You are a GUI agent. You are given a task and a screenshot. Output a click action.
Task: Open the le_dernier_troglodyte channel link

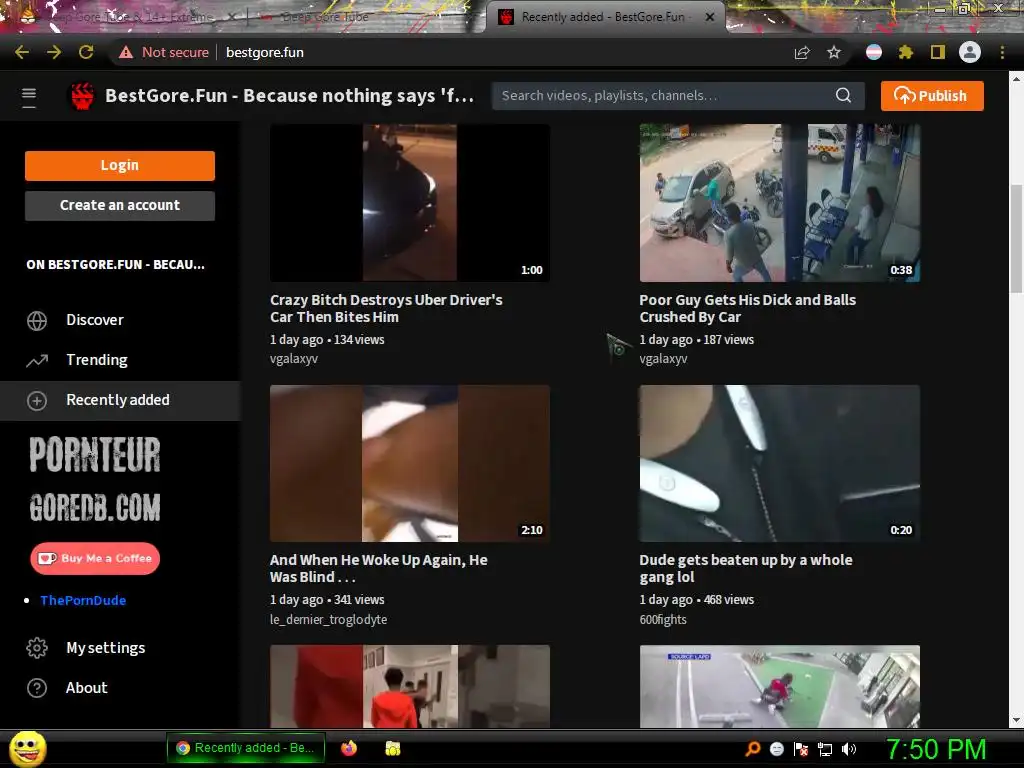328,619
